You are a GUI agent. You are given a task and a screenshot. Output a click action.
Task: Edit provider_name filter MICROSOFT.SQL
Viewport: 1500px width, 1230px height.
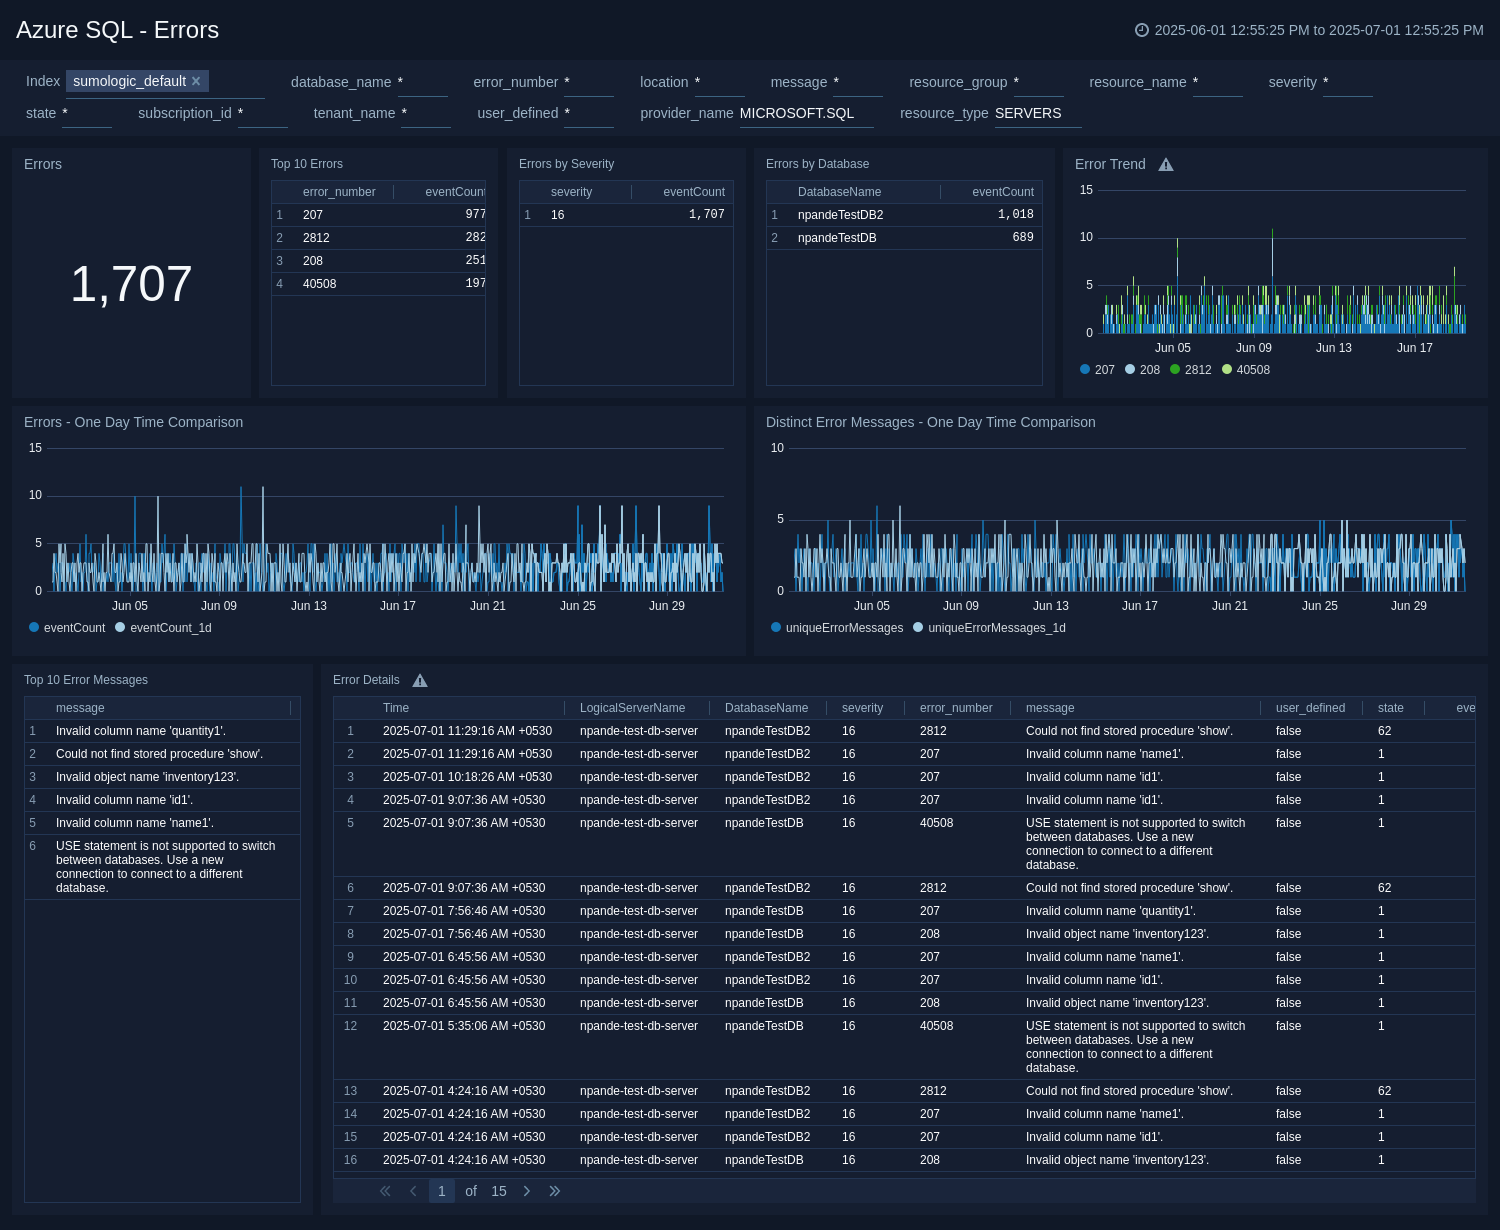(x=807, y=114)
